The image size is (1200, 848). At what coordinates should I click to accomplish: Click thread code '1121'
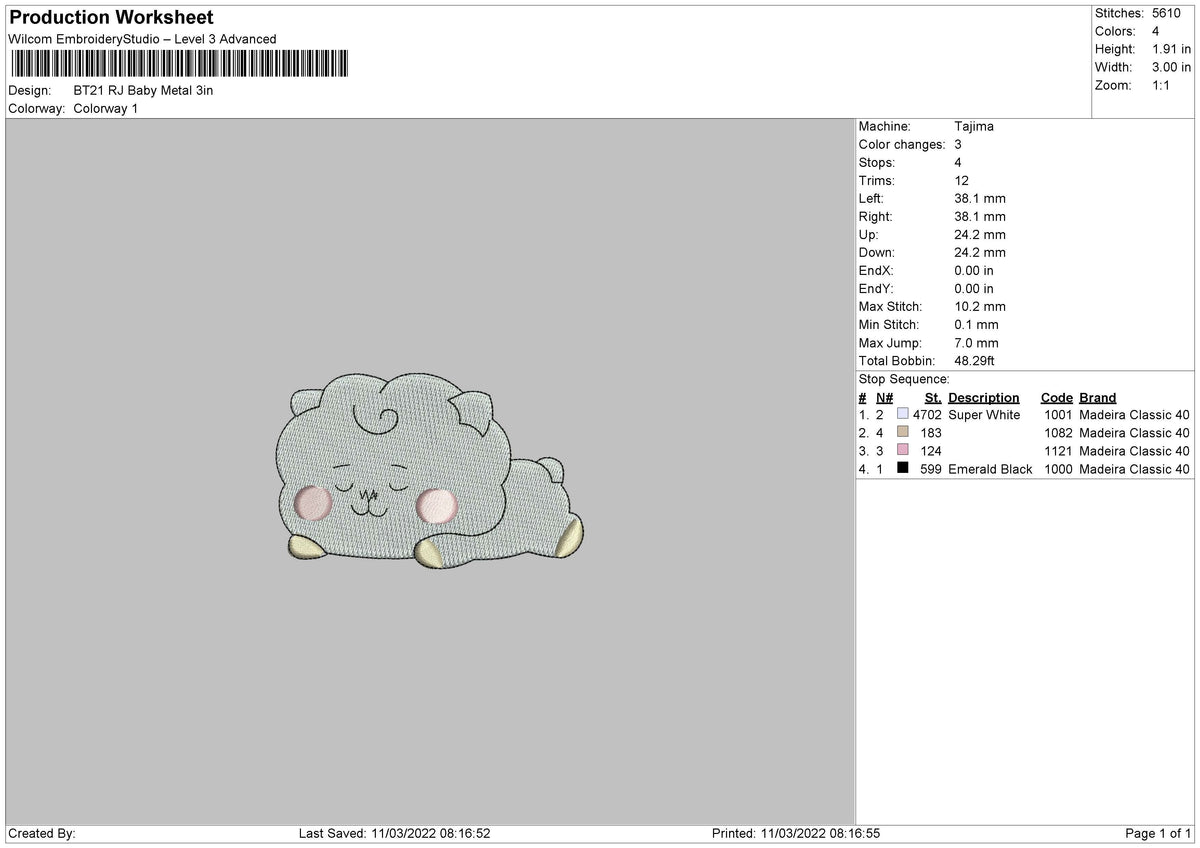[1057, 450]
